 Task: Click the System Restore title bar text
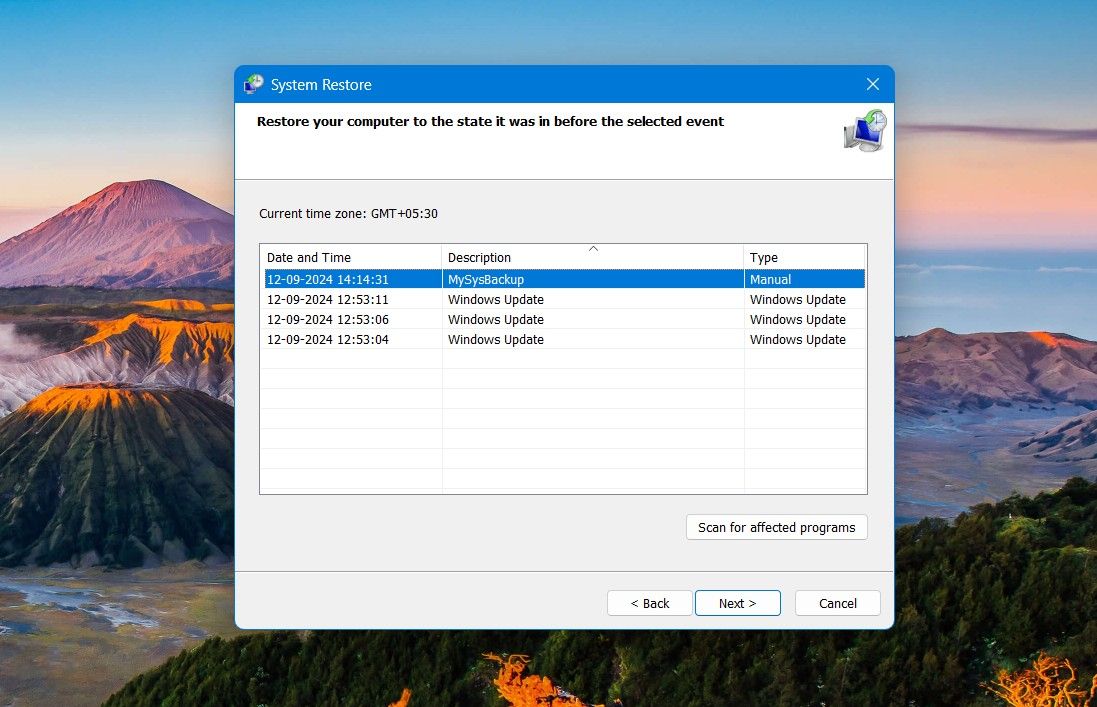321,85
